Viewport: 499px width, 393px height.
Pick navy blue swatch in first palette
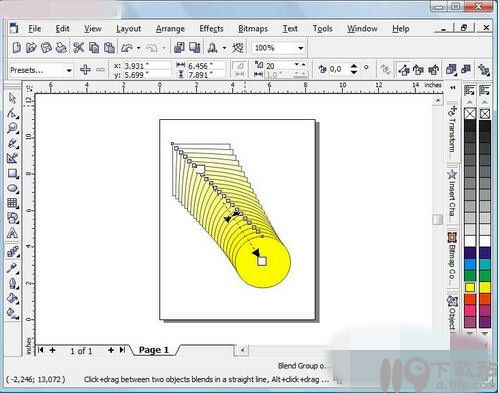pyautogui.click(x=470, y=252)
